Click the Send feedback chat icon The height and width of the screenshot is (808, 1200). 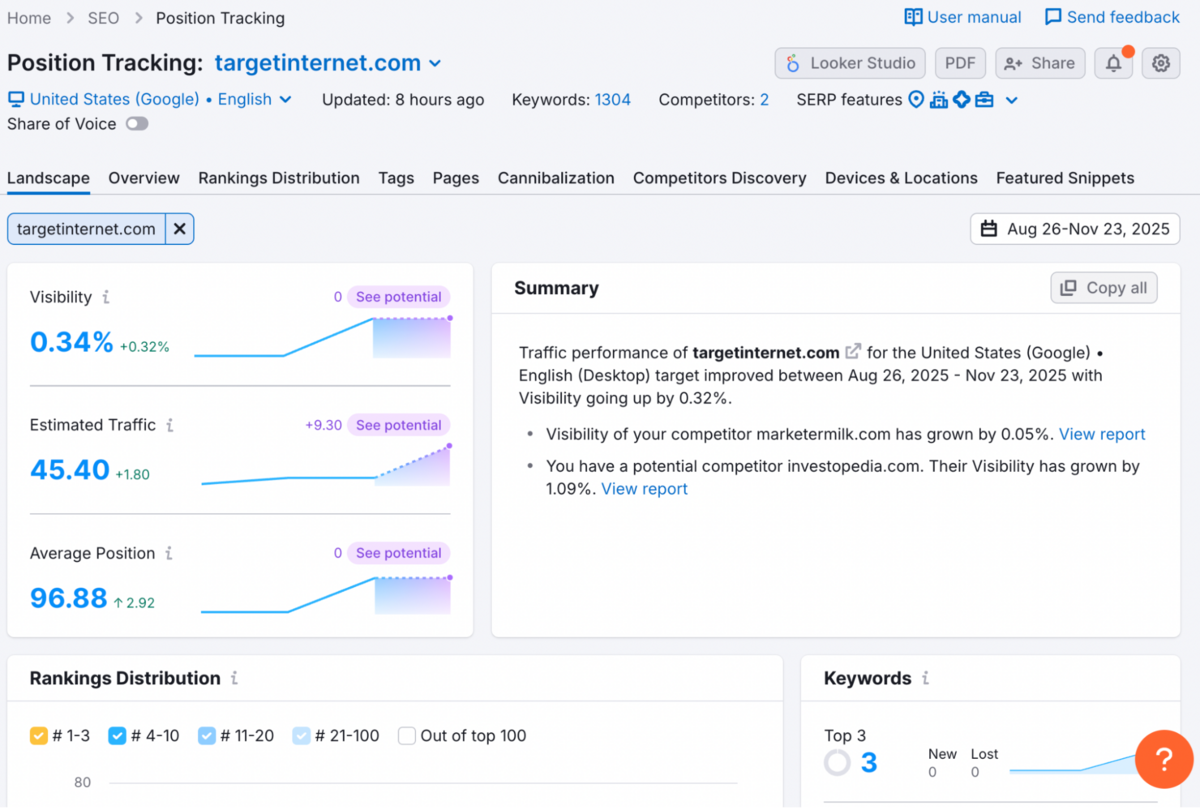coord(1053,17)
